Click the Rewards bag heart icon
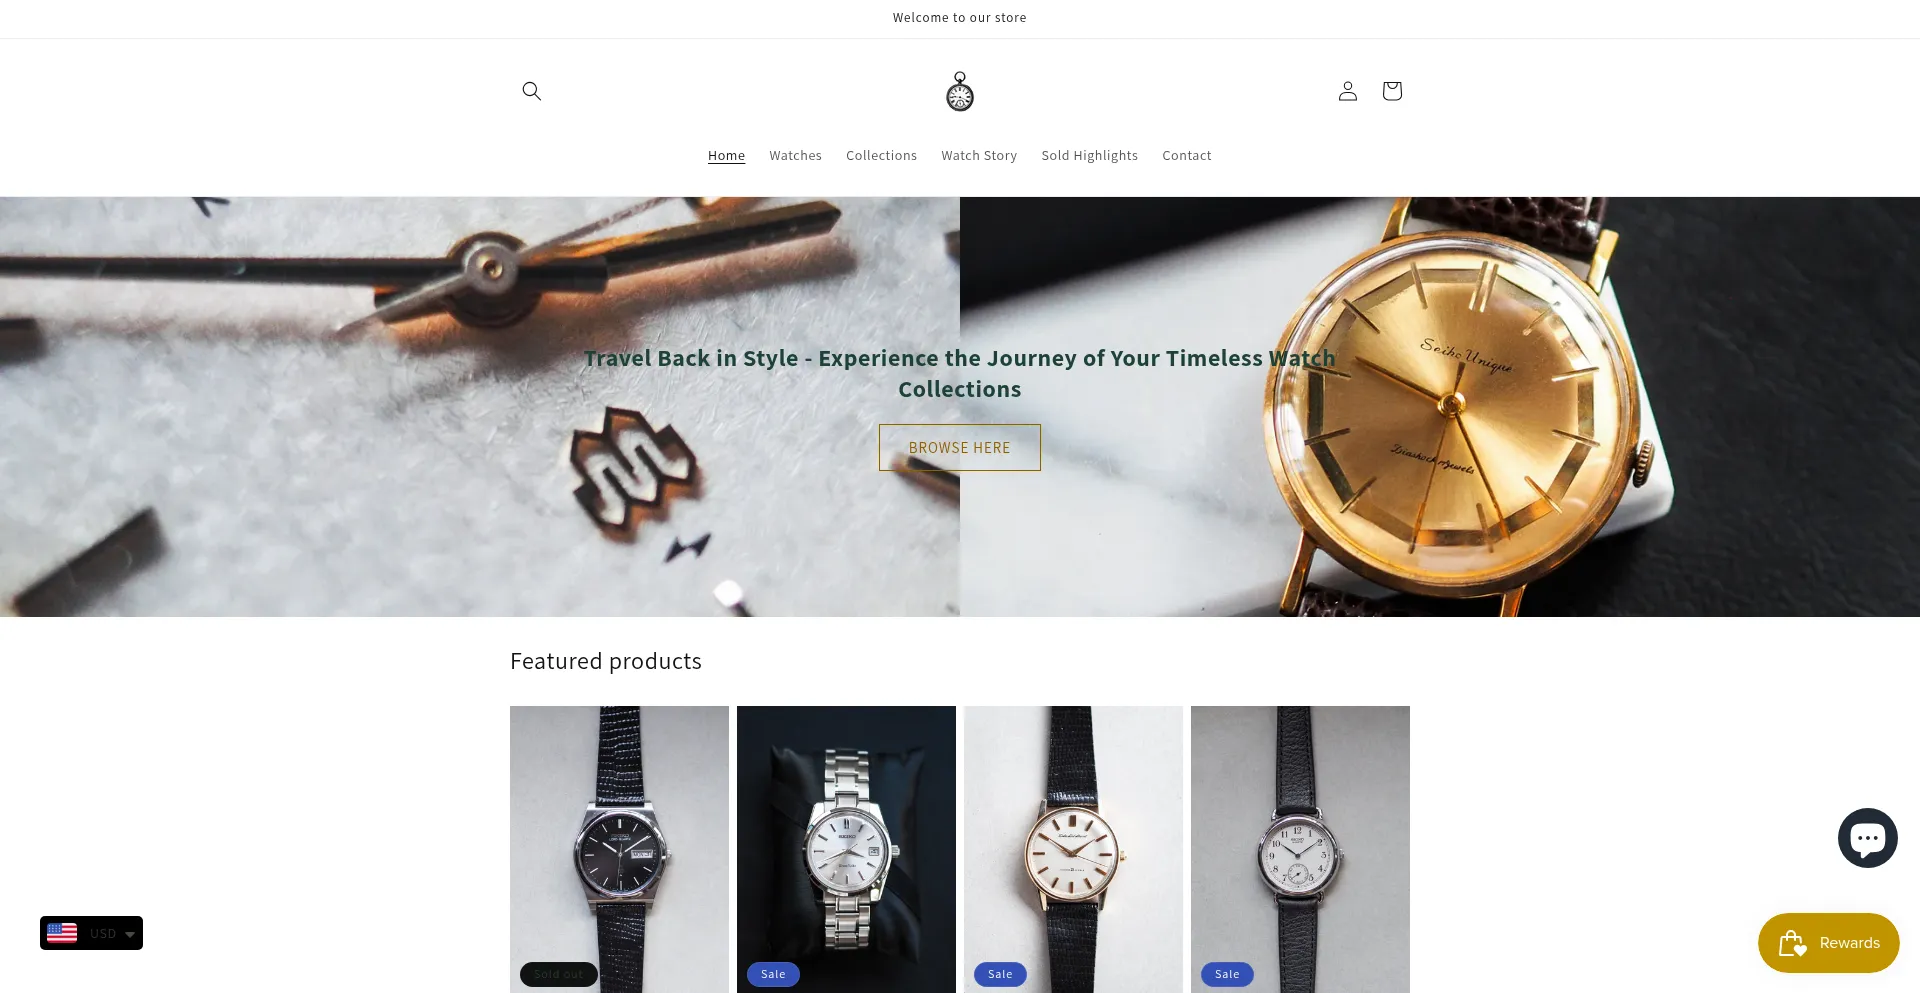1920x993 pixels. point(1792,943)
